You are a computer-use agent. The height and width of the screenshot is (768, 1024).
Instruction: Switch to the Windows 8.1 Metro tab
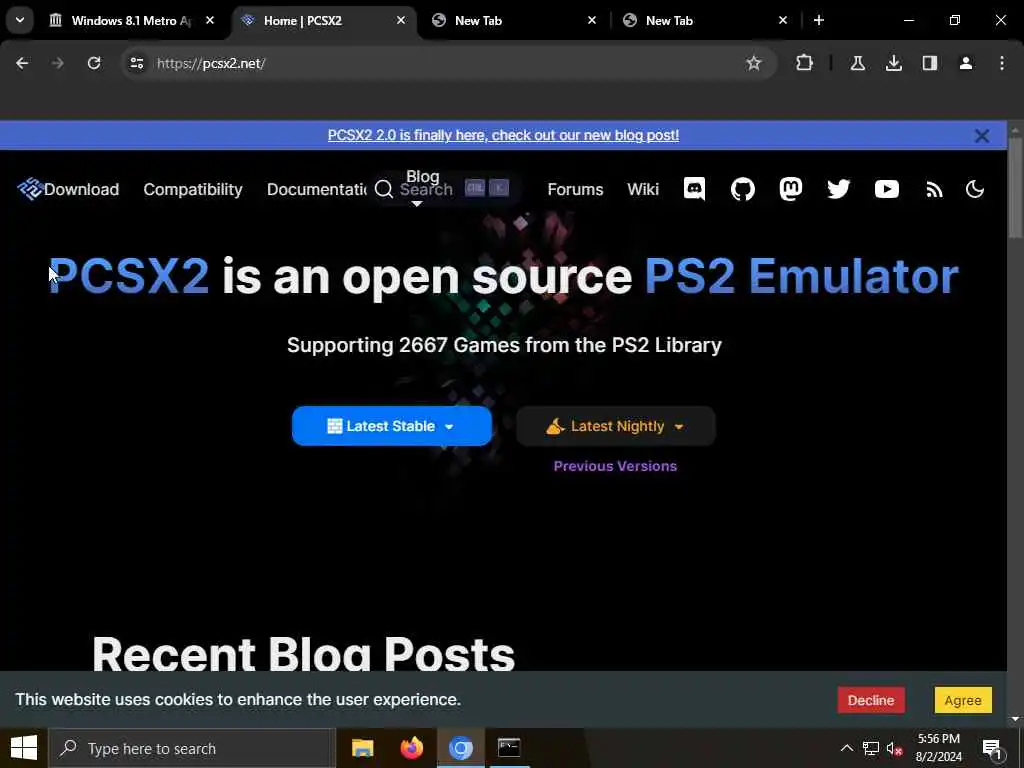click(131, 20)
